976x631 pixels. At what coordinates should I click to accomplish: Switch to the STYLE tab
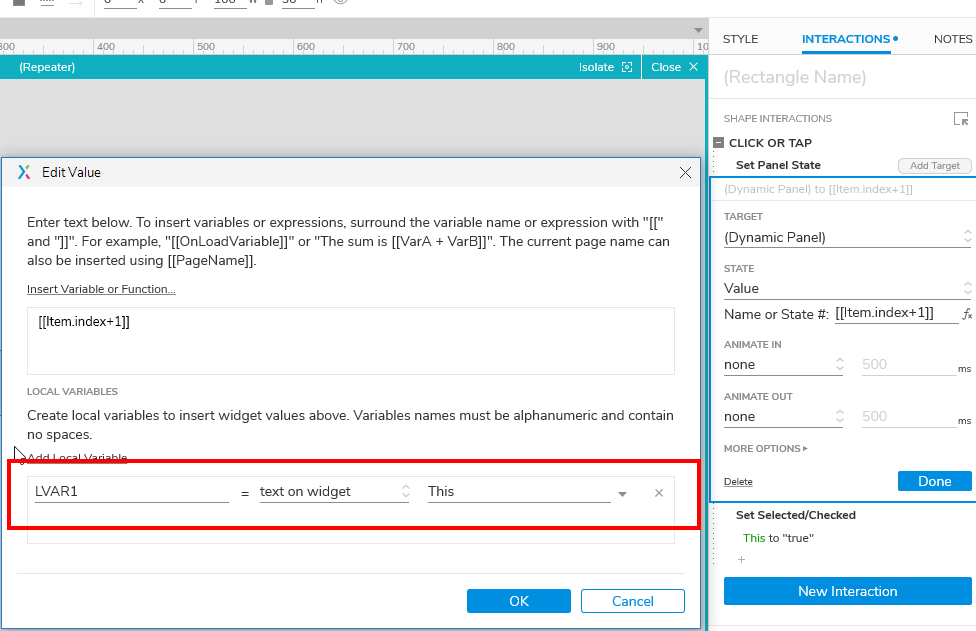point(740,39)
